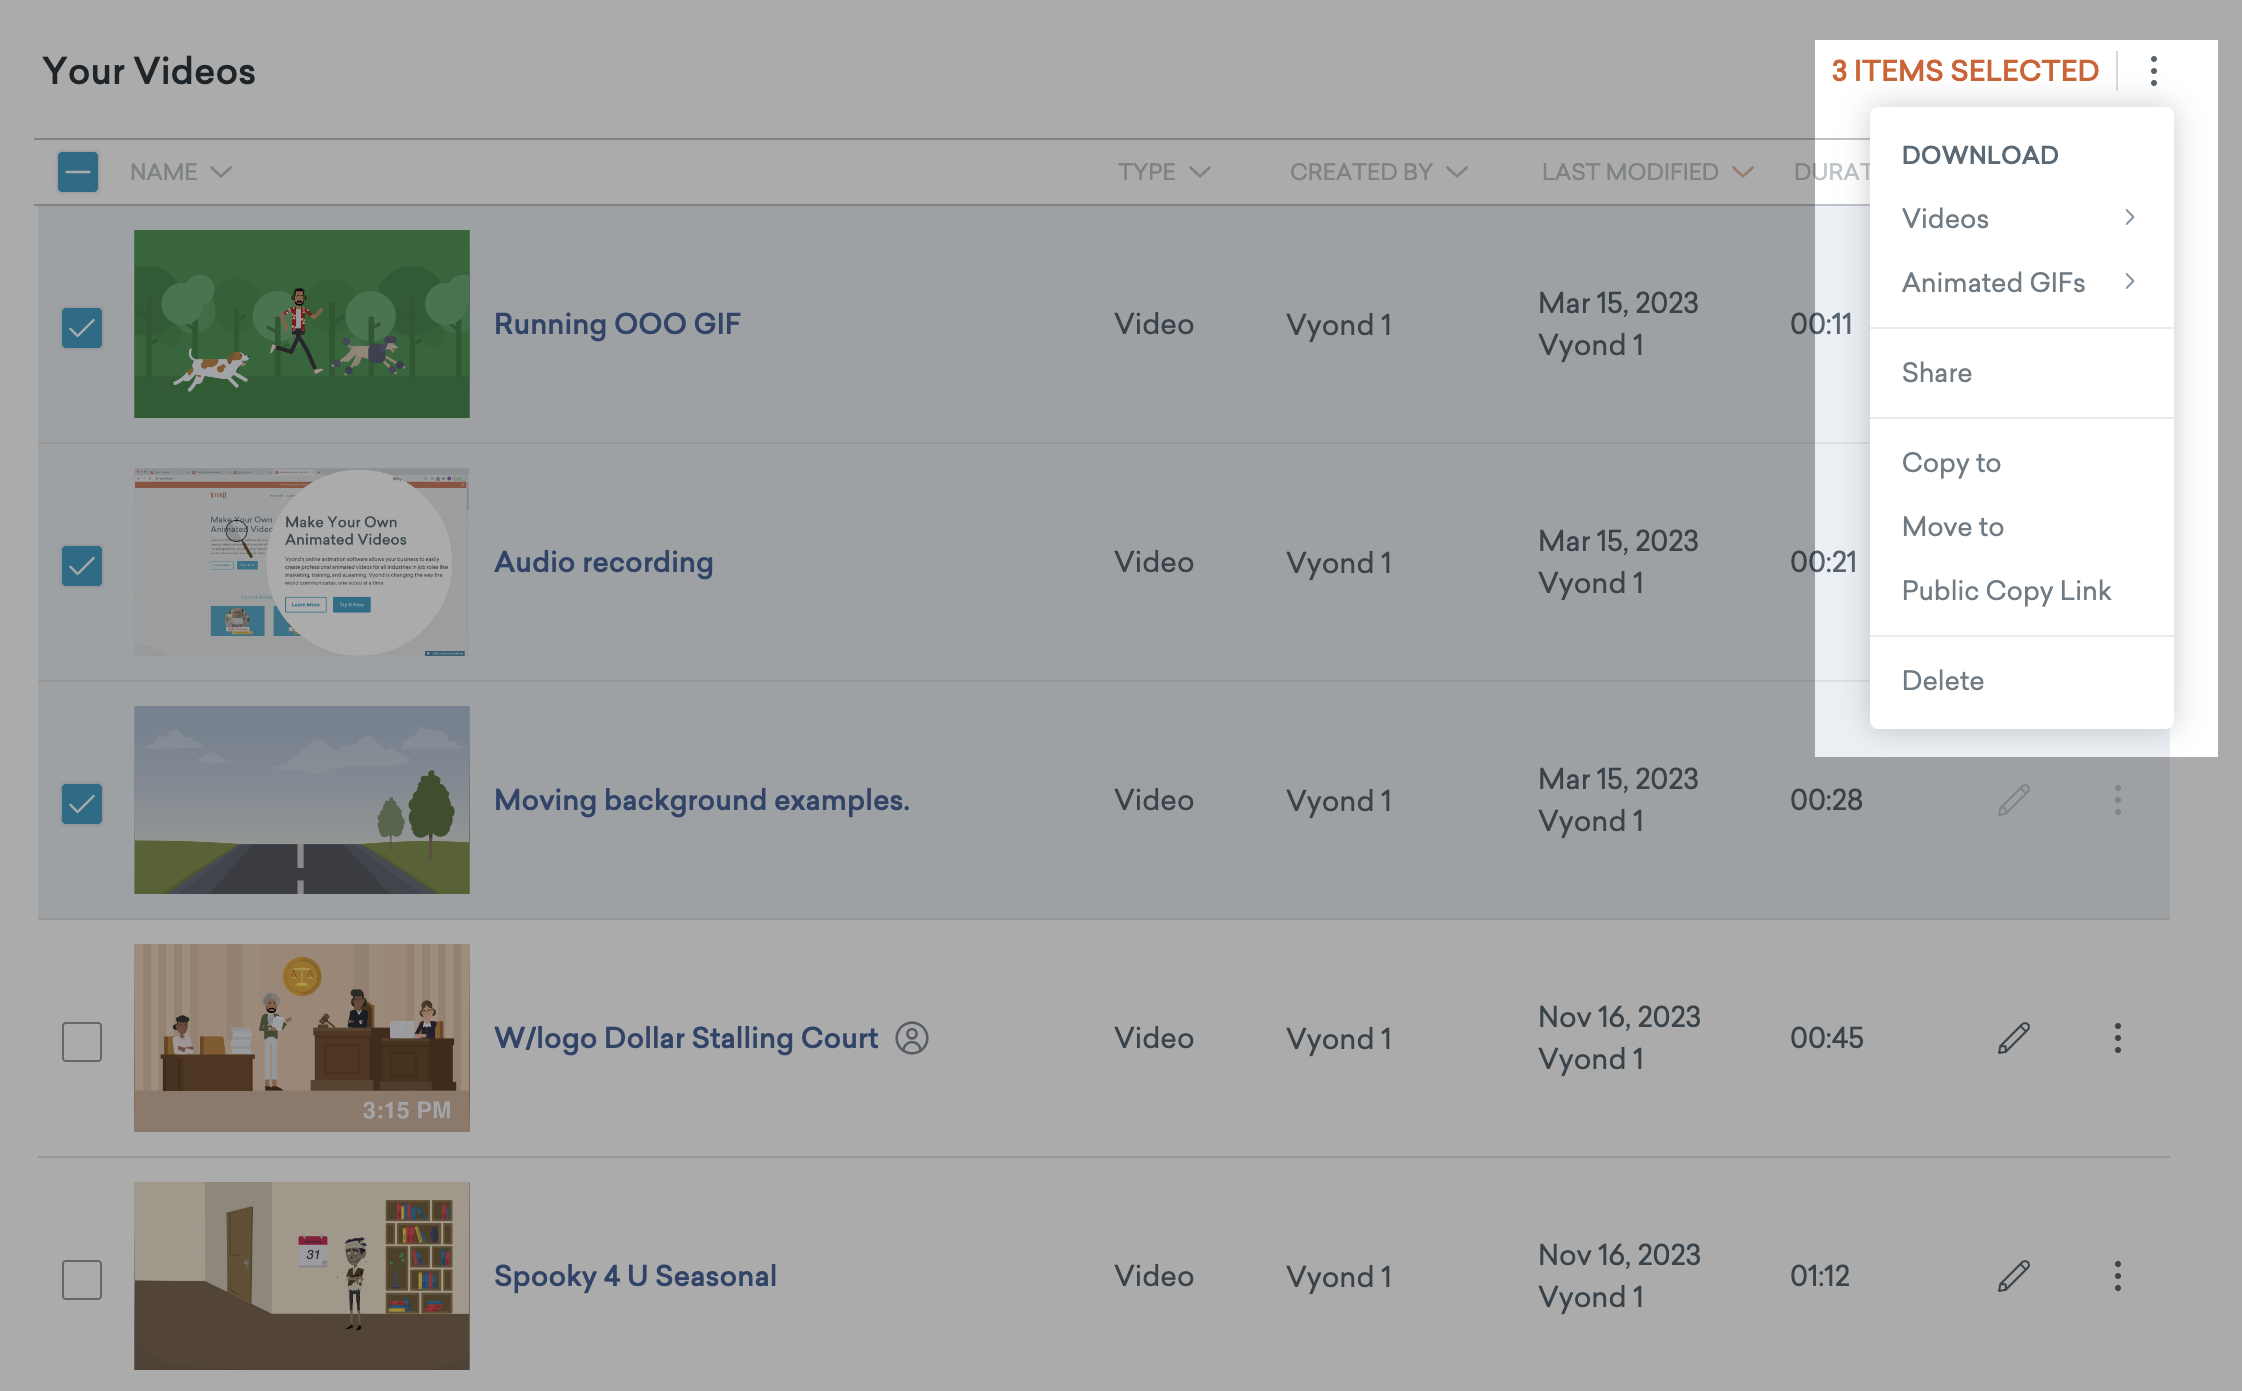Open the Videos download submenu
The image size is (2242, 1391).
pyautogui.click(x=1944, y=218)
